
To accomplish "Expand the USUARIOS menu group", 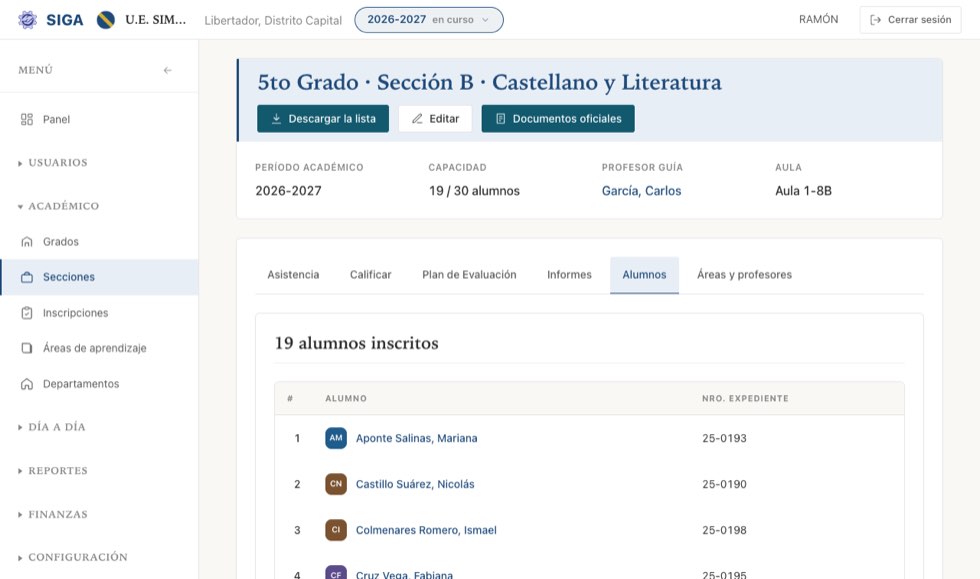I will (x=53, y=163).
